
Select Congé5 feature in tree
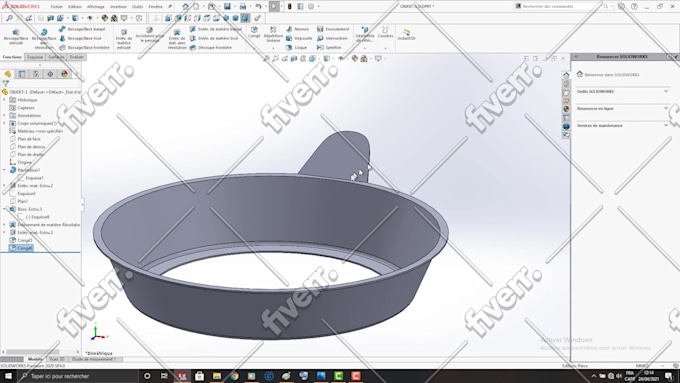(x=21, y=240)
